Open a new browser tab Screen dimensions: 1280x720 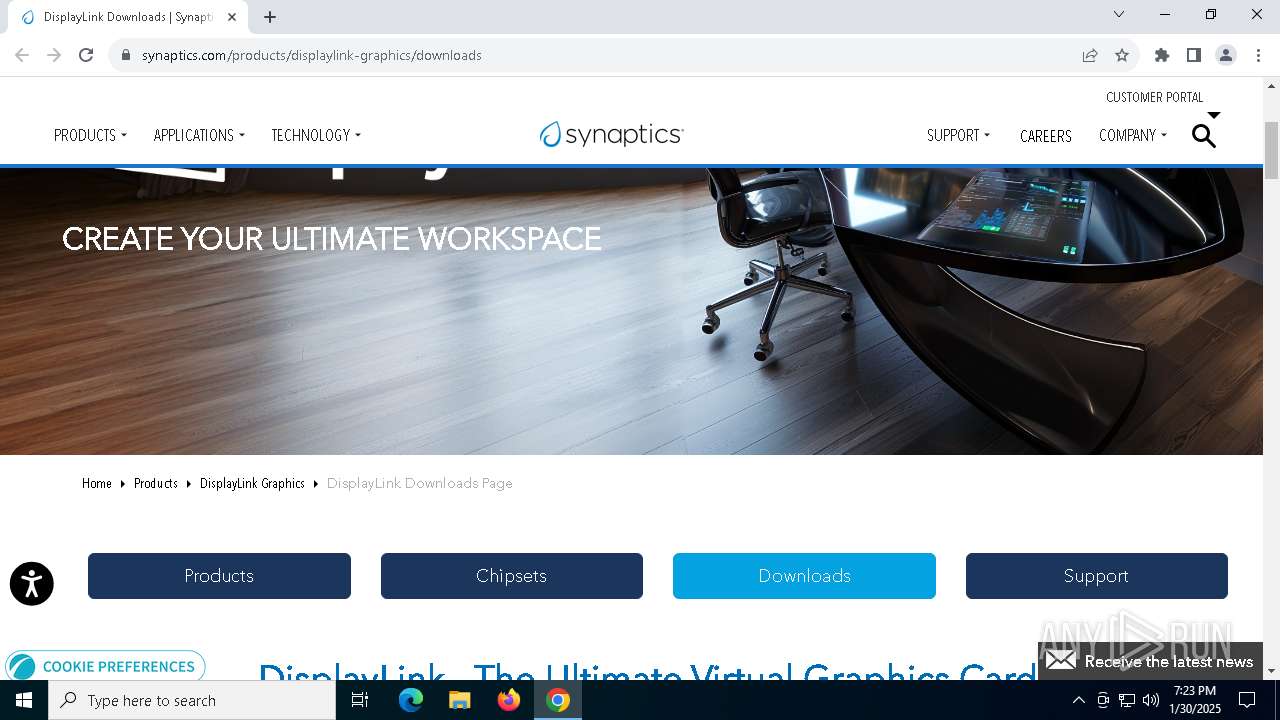270,17
